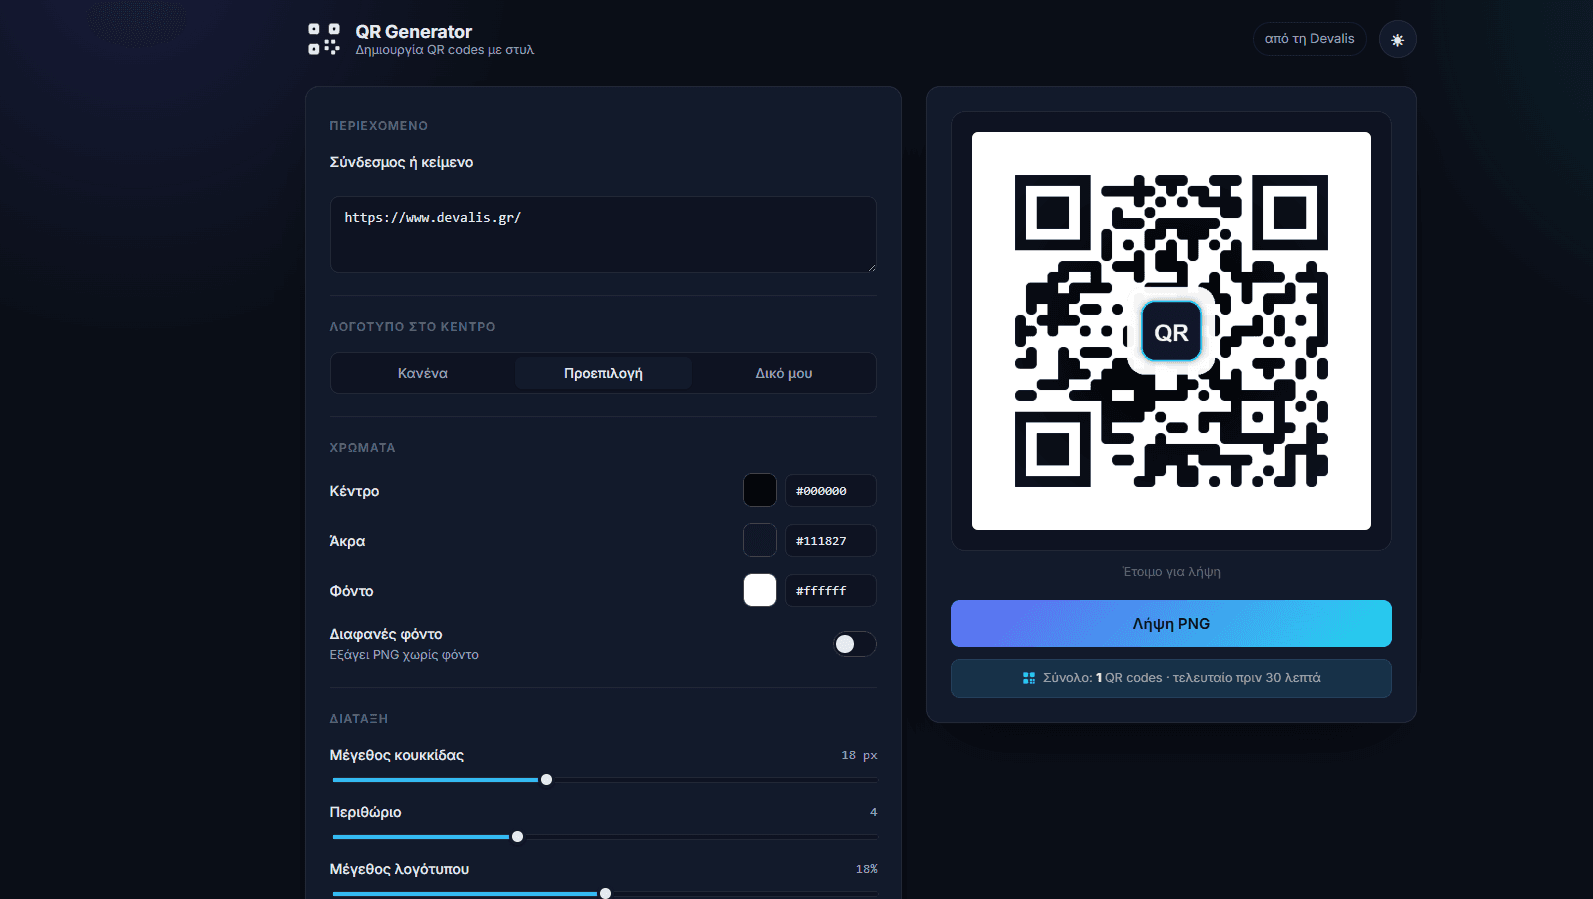Click the 'Δημιουργία QR codes με στυλ' subtitle
This screenshot has height=899, width=1593.
click(x=445, y=50)
